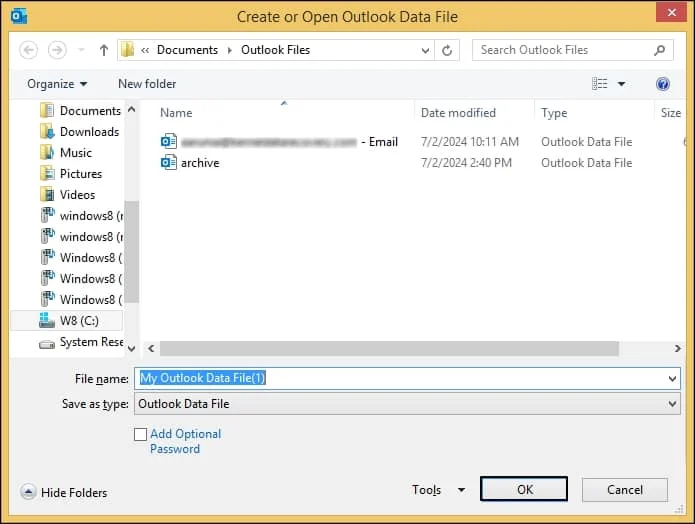Image resolution: width=695 pixels, height=524 pixels.
Task: Click the Cancel button
Action: point(625,489)
